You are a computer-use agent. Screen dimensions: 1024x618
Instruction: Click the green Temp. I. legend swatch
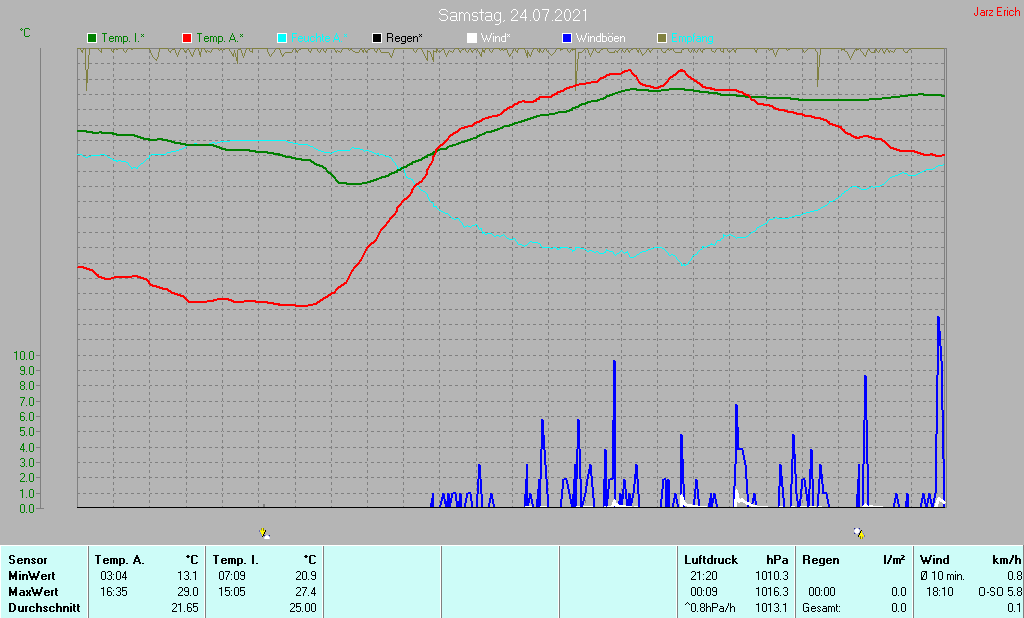(92, 39)
